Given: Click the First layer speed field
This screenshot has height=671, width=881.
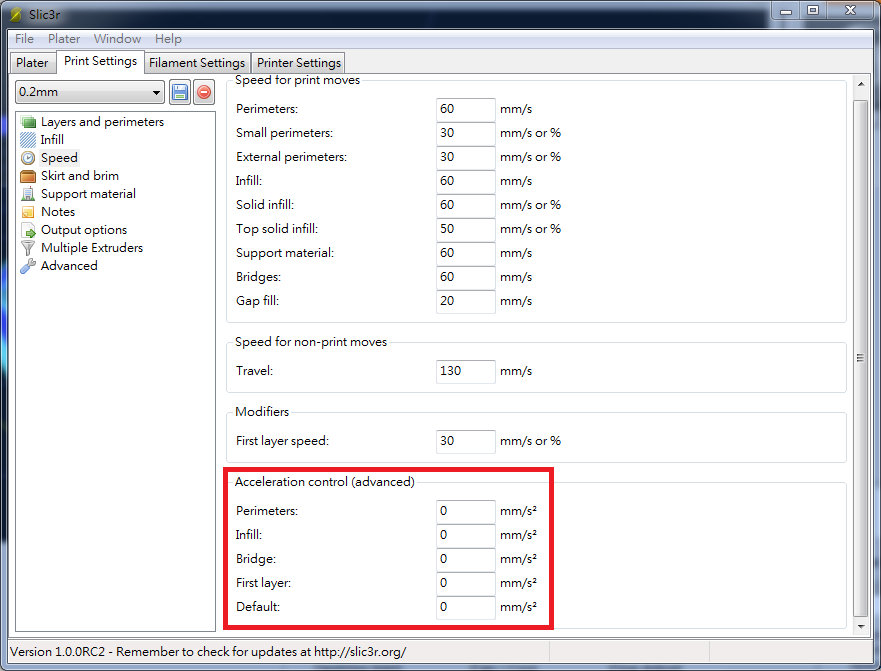Looking at the screenshot, I should pos(465,441).
